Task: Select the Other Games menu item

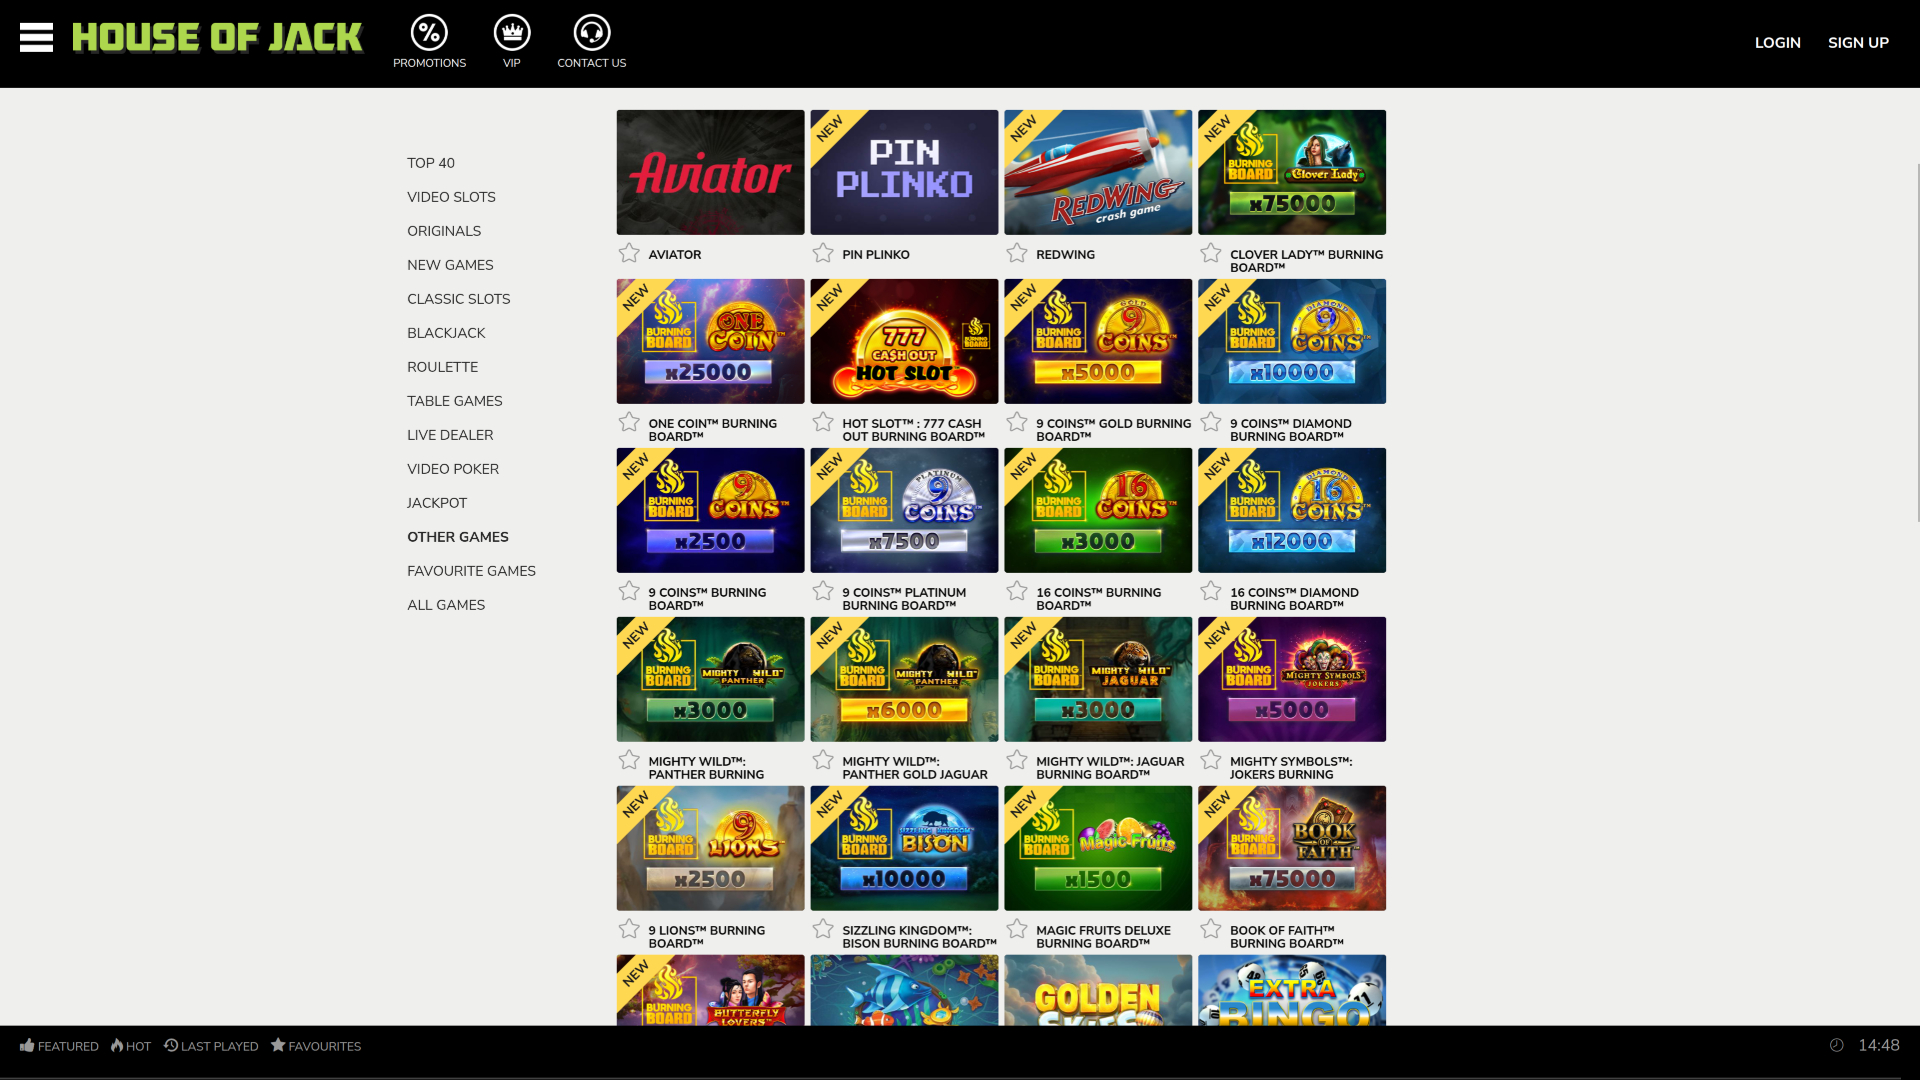Action: point(457,536)
